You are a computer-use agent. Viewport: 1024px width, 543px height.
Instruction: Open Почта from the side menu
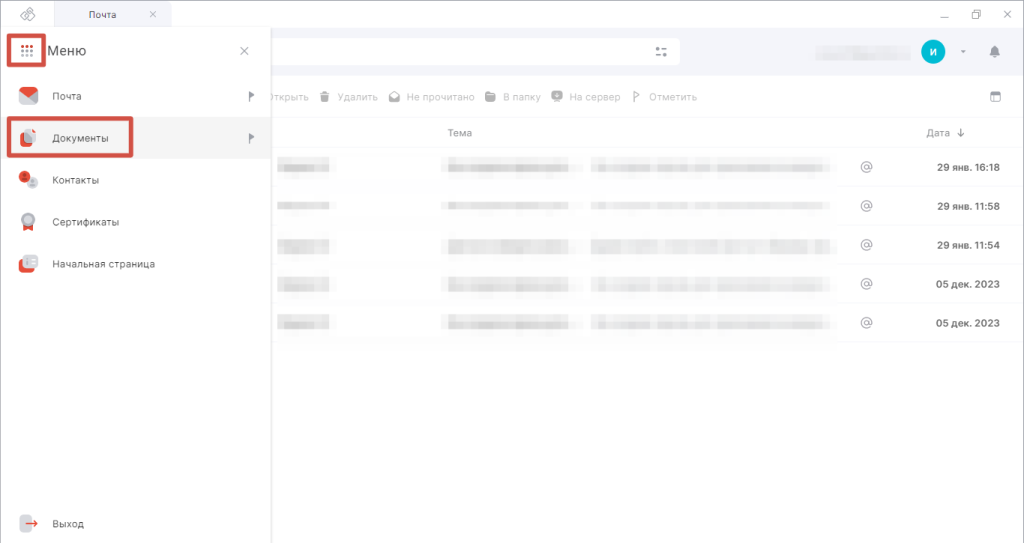click(67, 96)
